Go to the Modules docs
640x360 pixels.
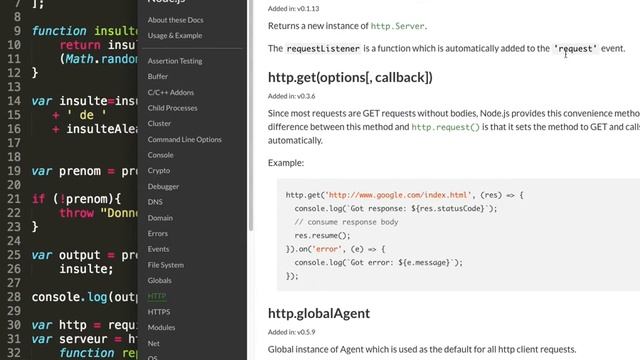coord(161,327)
